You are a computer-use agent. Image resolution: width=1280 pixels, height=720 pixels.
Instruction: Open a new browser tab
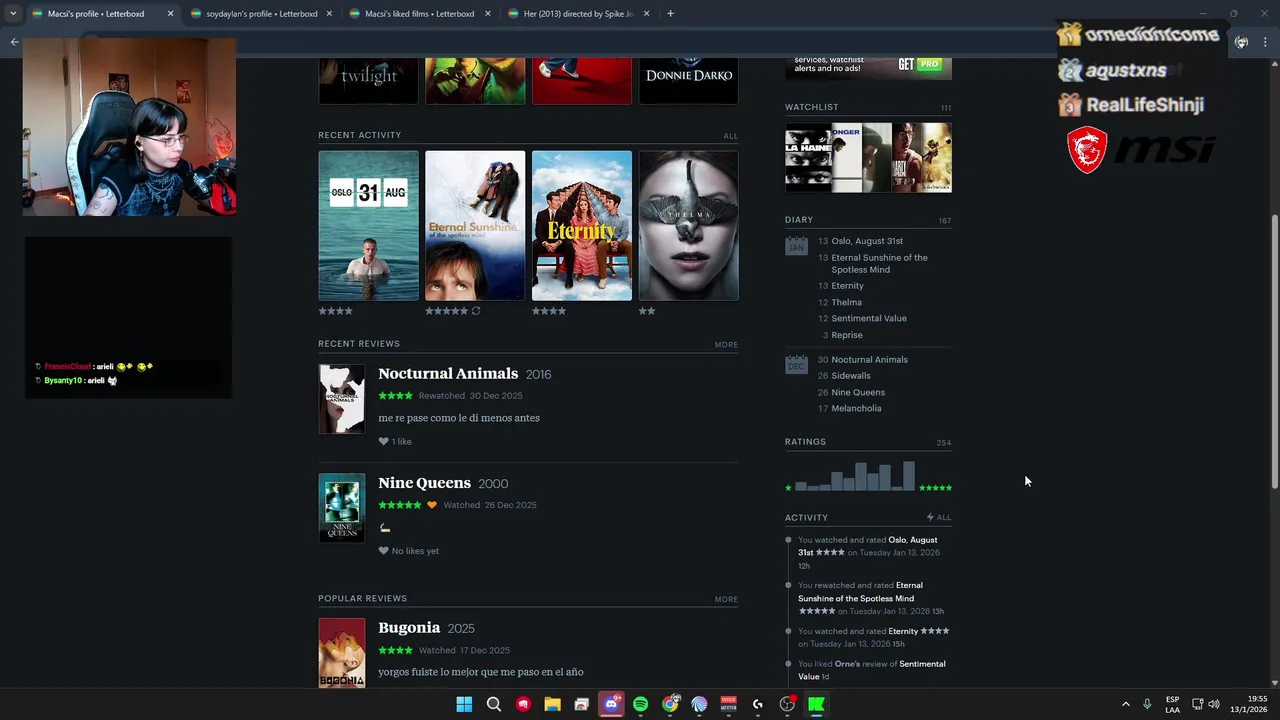coord(670,14)
